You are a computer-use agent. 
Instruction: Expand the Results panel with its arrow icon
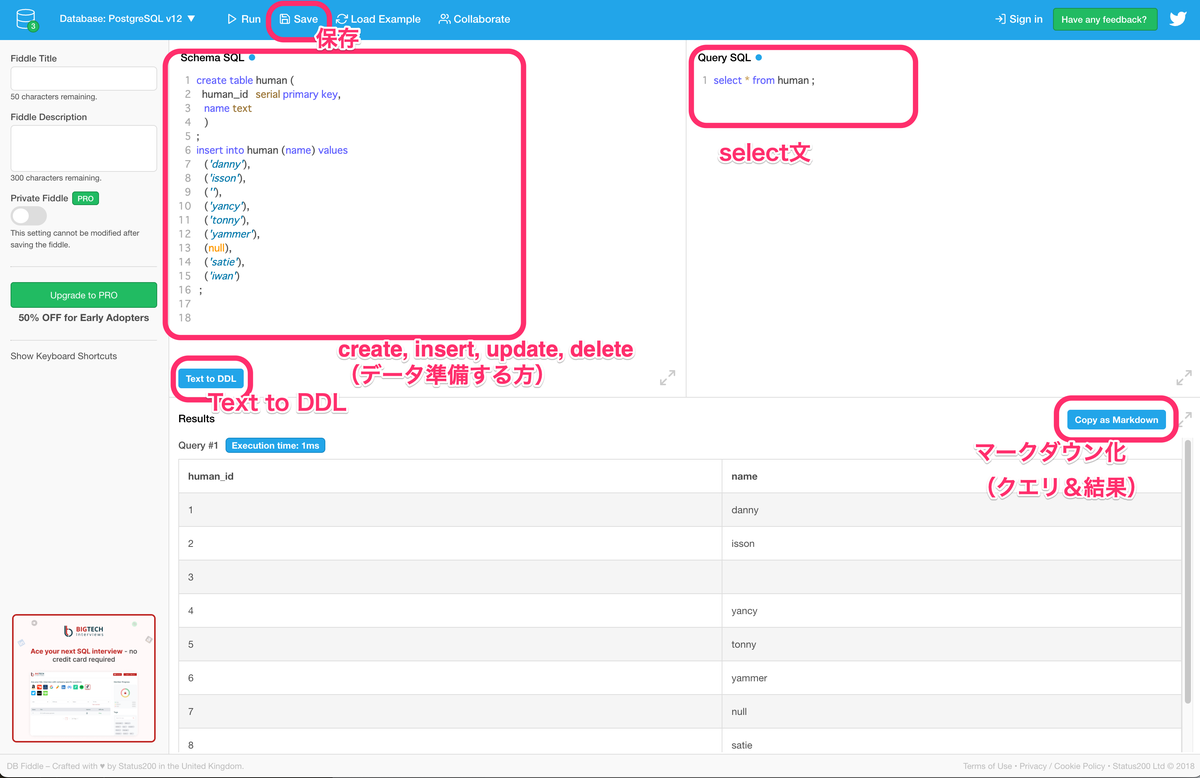1184,417
